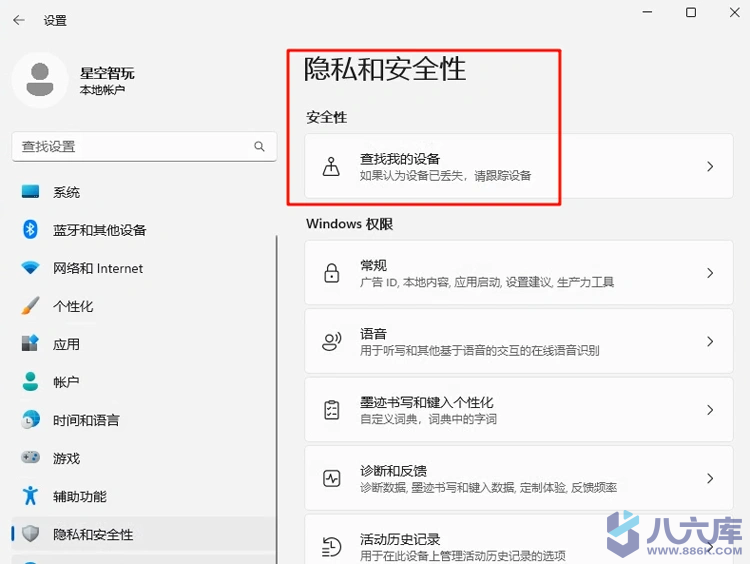The width and height of the screenshot is (750, 564).
Task: Click the Windows 权限 section heading
Action: [350, 224]
